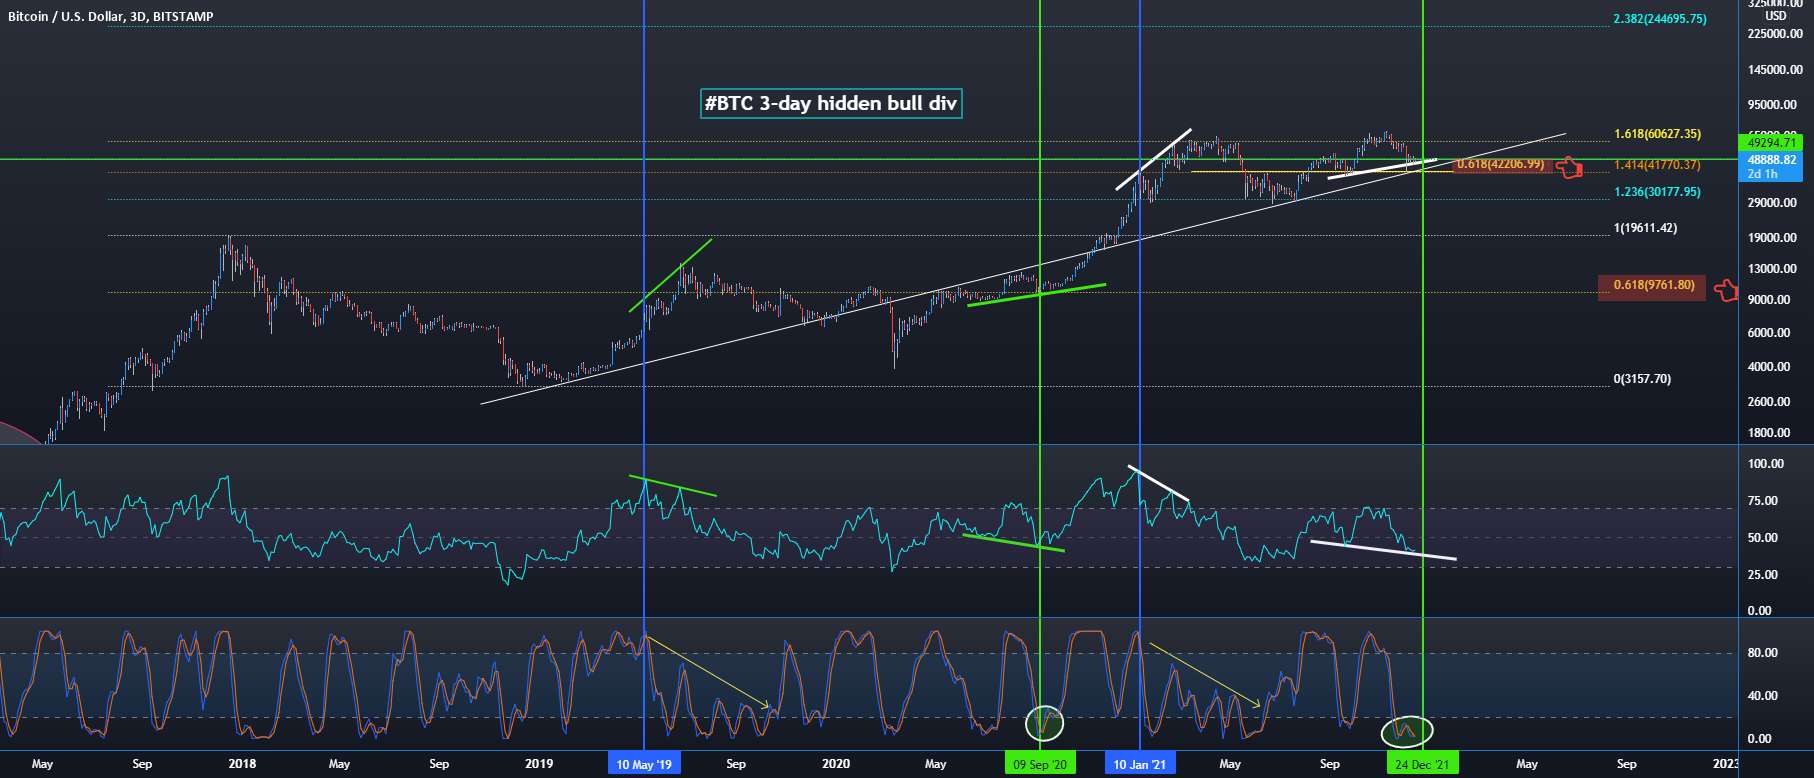This screenshot has height=778, width=1814.
Task: Click the 80.00 level on stochastic axis
Action: point(1761,653)
